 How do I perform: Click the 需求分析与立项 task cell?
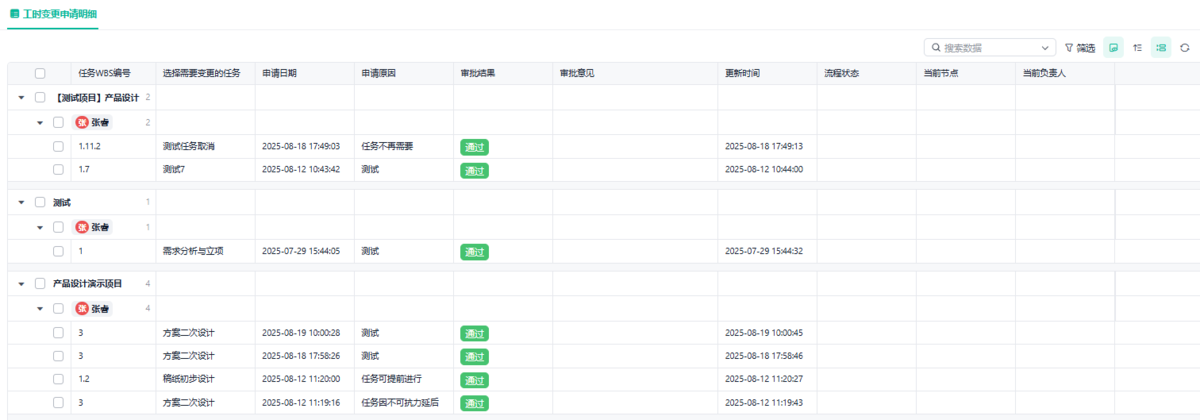coord(193,251)
